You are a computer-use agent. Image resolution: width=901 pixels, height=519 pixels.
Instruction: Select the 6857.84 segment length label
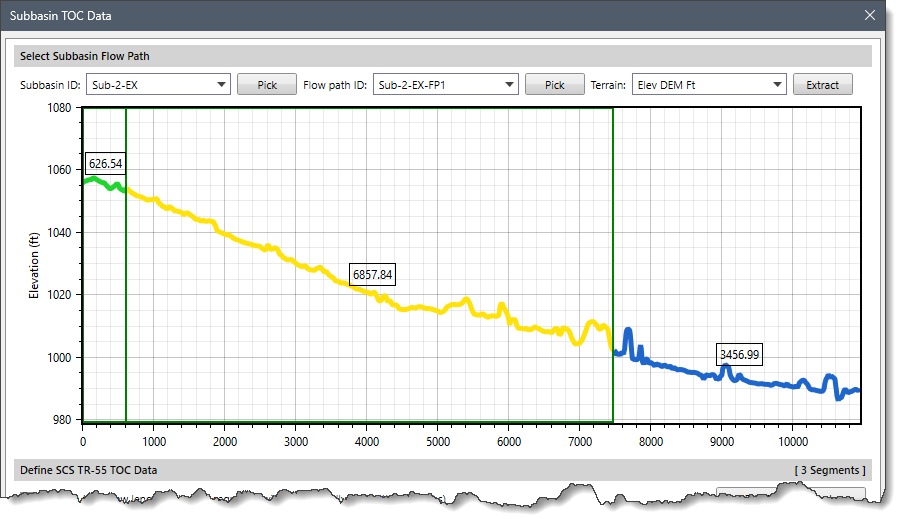point(372,274)
